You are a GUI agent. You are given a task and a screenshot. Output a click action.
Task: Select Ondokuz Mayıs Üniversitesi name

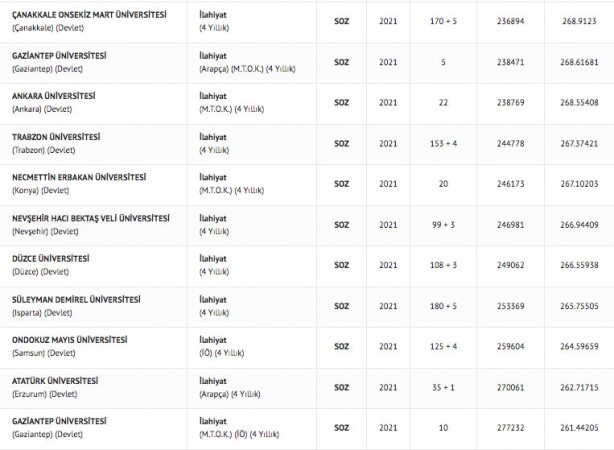click(x=69, y=340)
